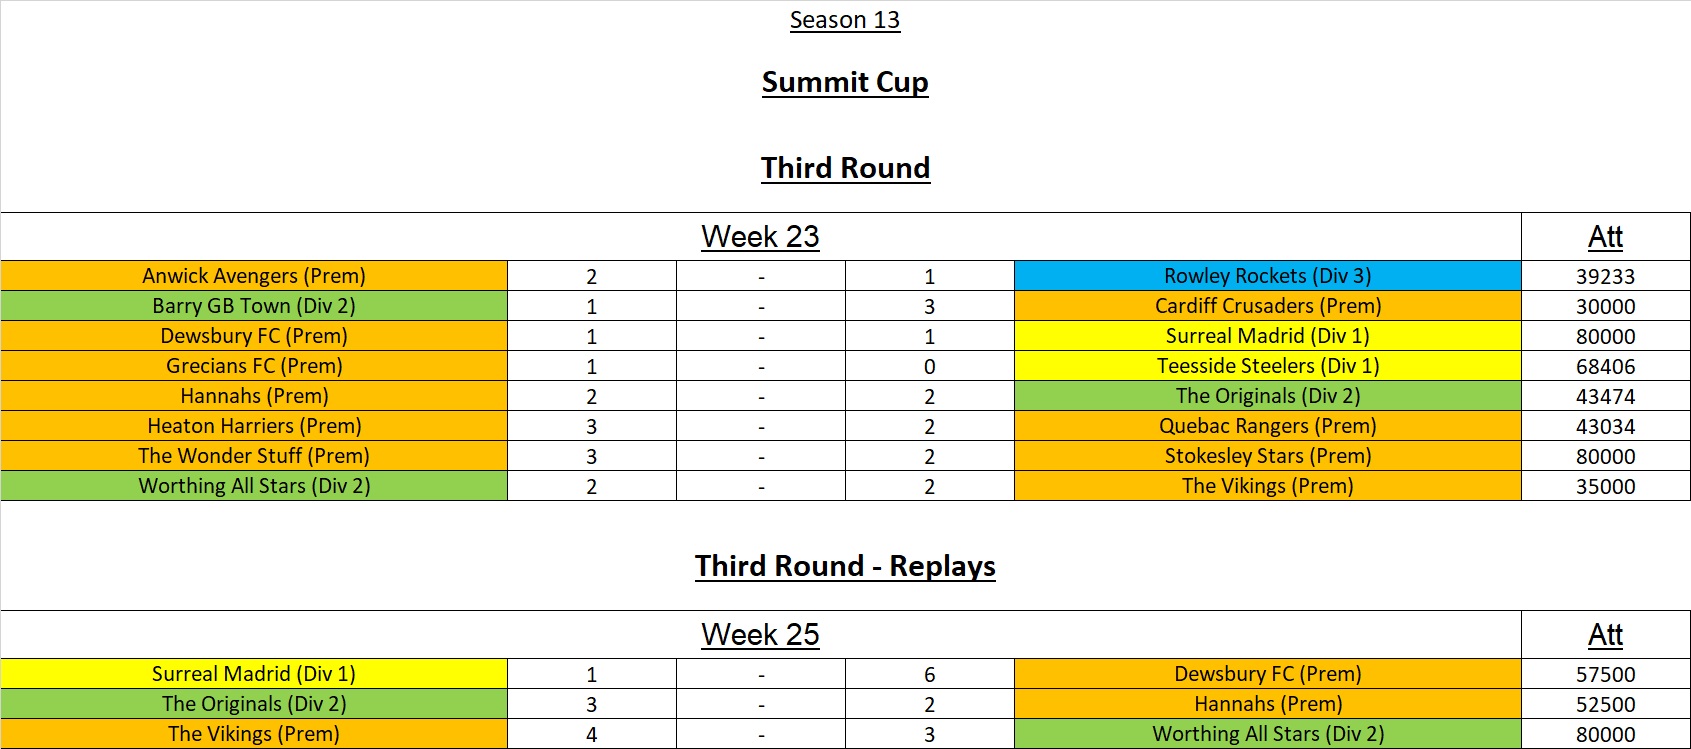Image resolution: width=1691 pixels, height=749 pixels.
Task: Select the Heaton Harriers (Prem) cell
Action: pos(254,426)
